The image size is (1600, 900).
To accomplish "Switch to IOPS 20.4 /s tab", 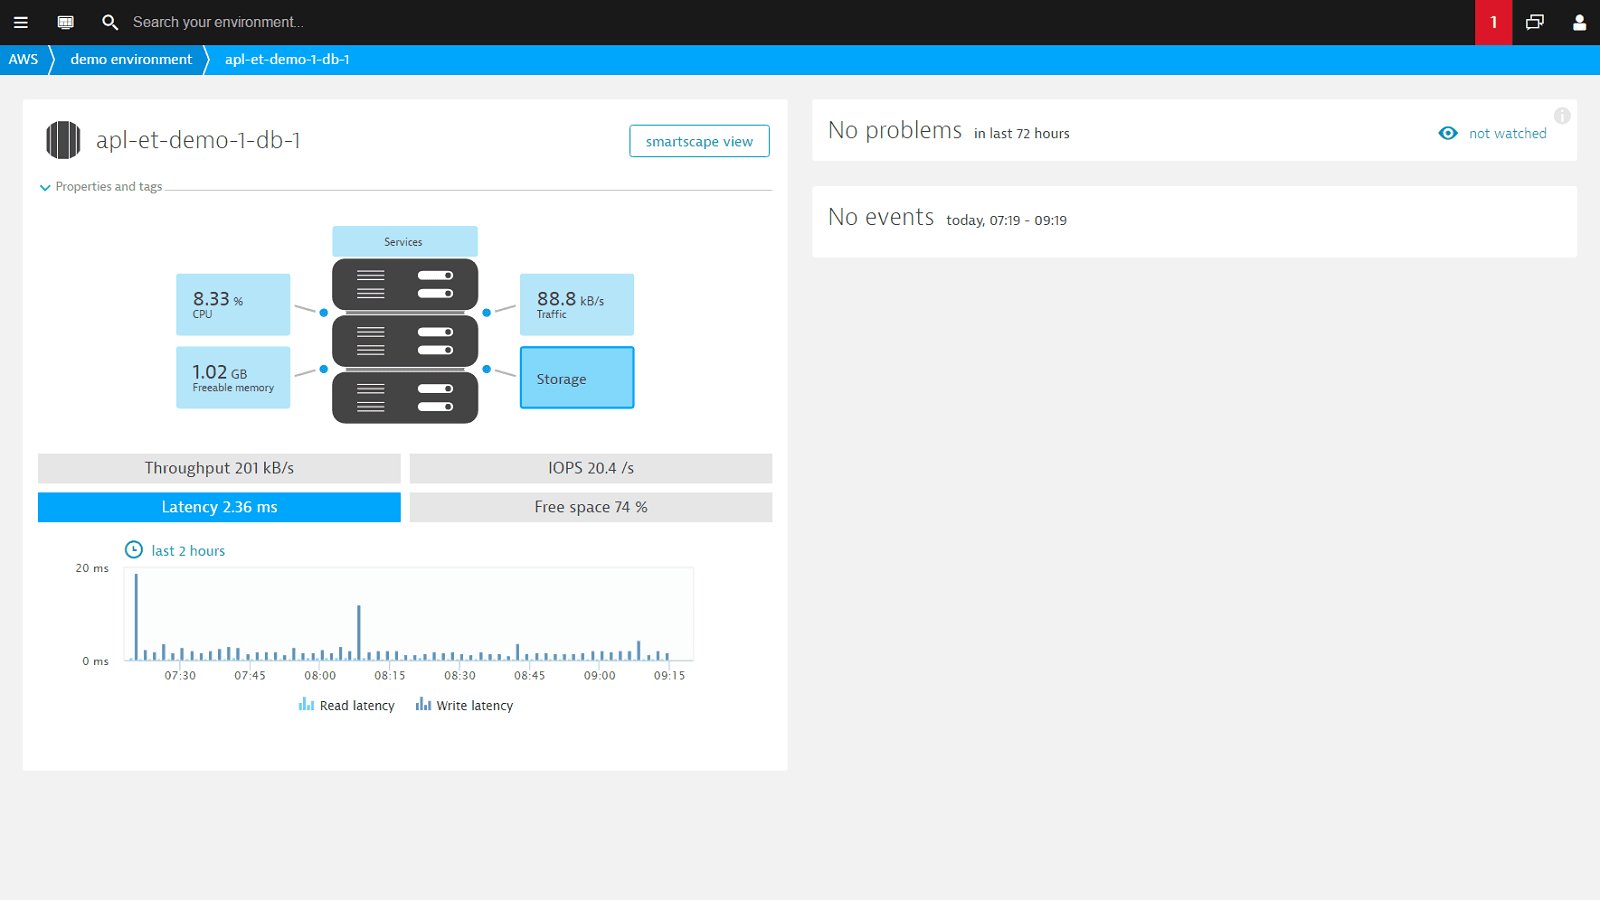I will pos(591,468).
